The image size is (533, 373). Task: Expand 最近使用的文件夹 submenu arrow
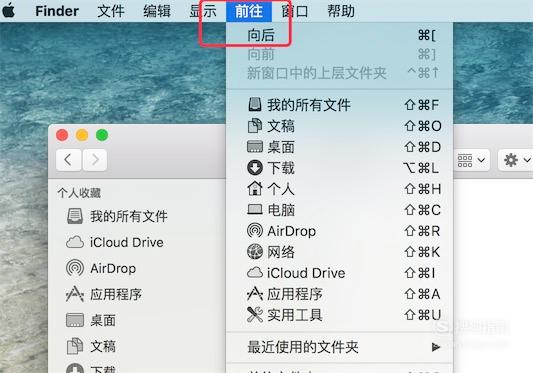435,347
